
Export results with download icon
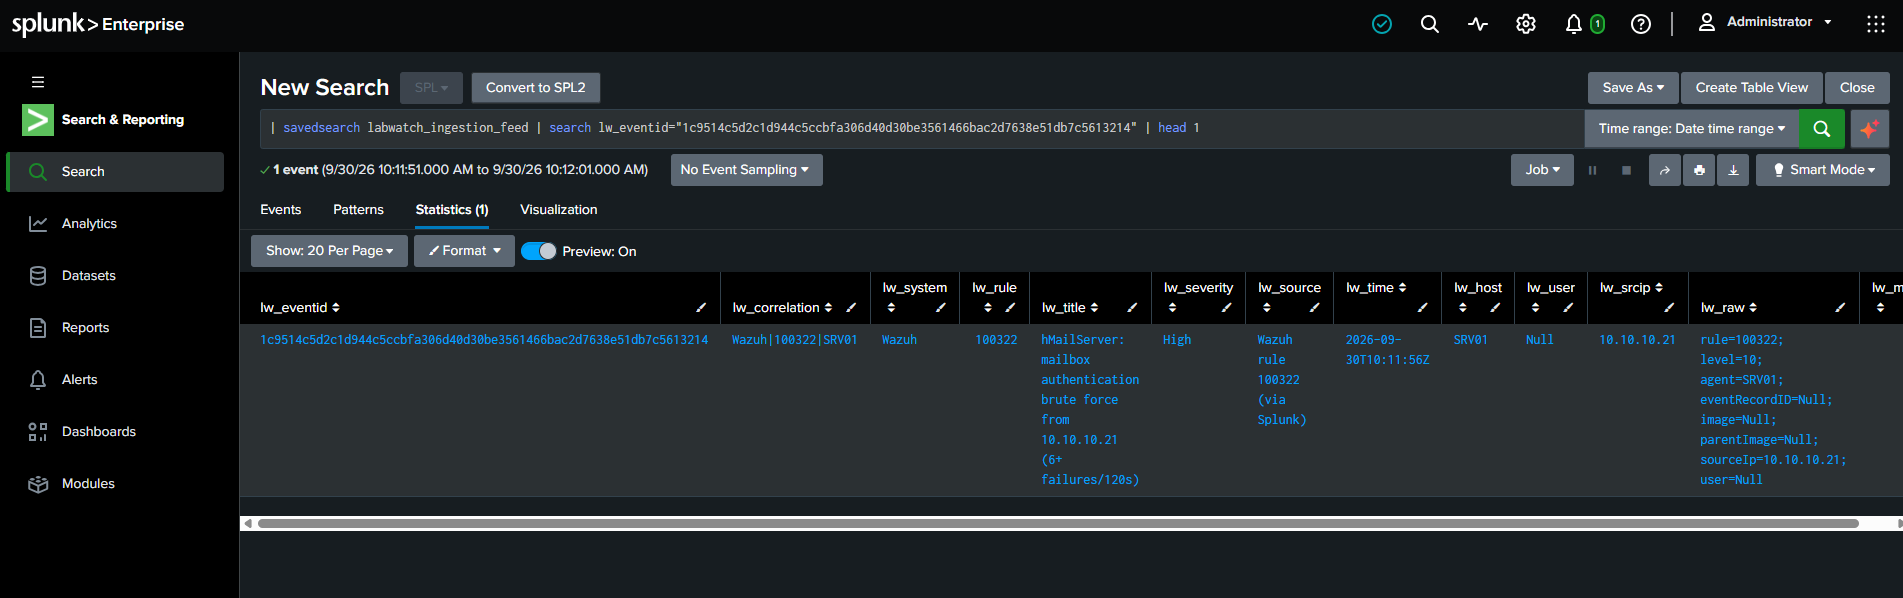pos(1734,170)
